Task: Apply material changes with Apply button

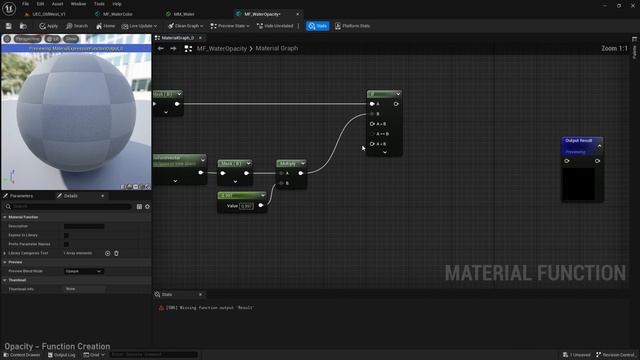Action: pyautogui.click(x=49, y=26)
